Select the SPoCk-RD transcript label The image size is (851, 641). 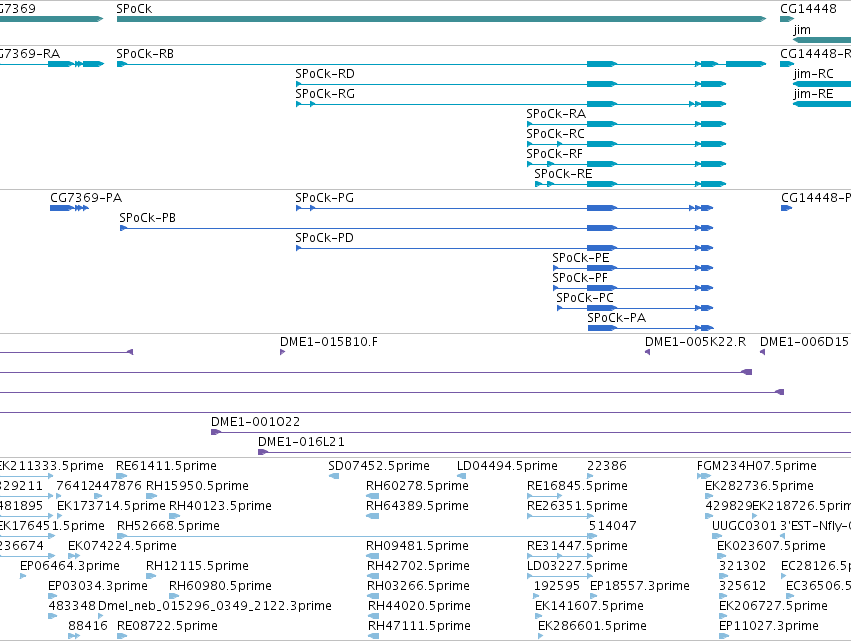click(325, 74)
